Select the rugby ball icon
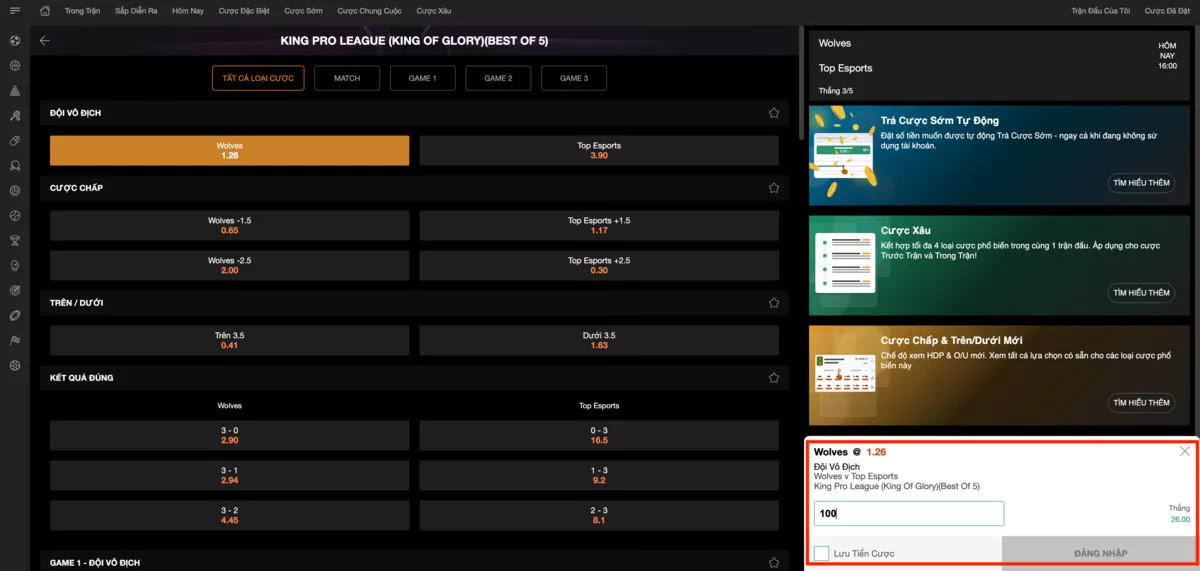This screenshot has width=1200, height=571. (x=15, y=315)
